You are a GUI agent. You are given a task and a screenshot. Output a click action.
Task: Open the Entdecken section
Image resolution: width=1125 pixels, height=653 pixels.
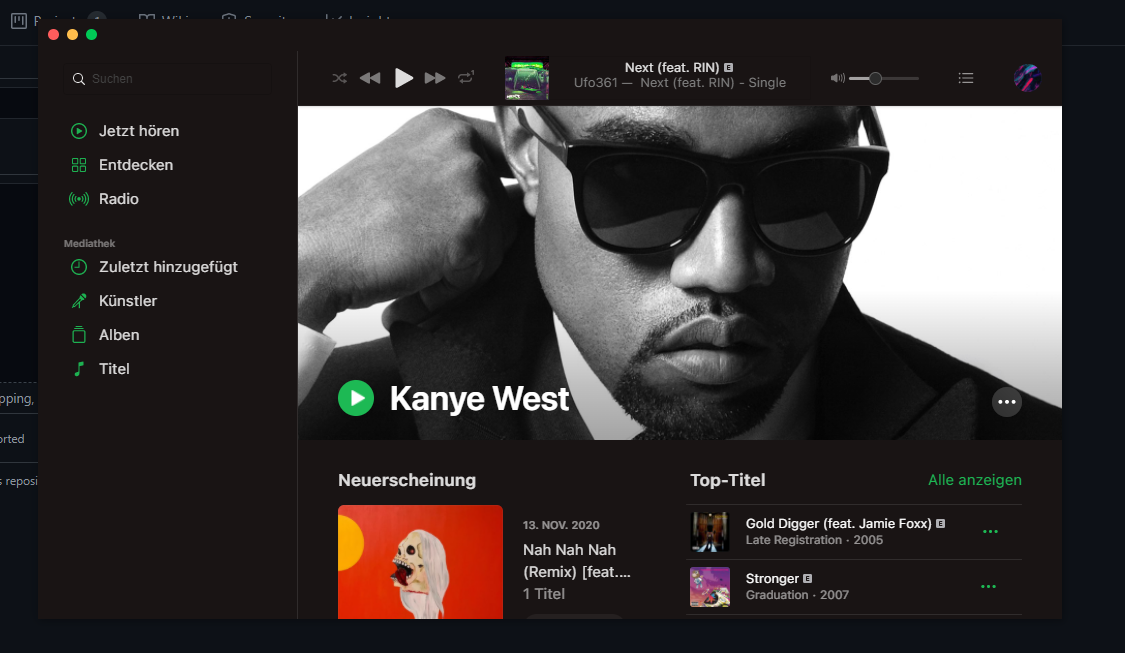135,164
